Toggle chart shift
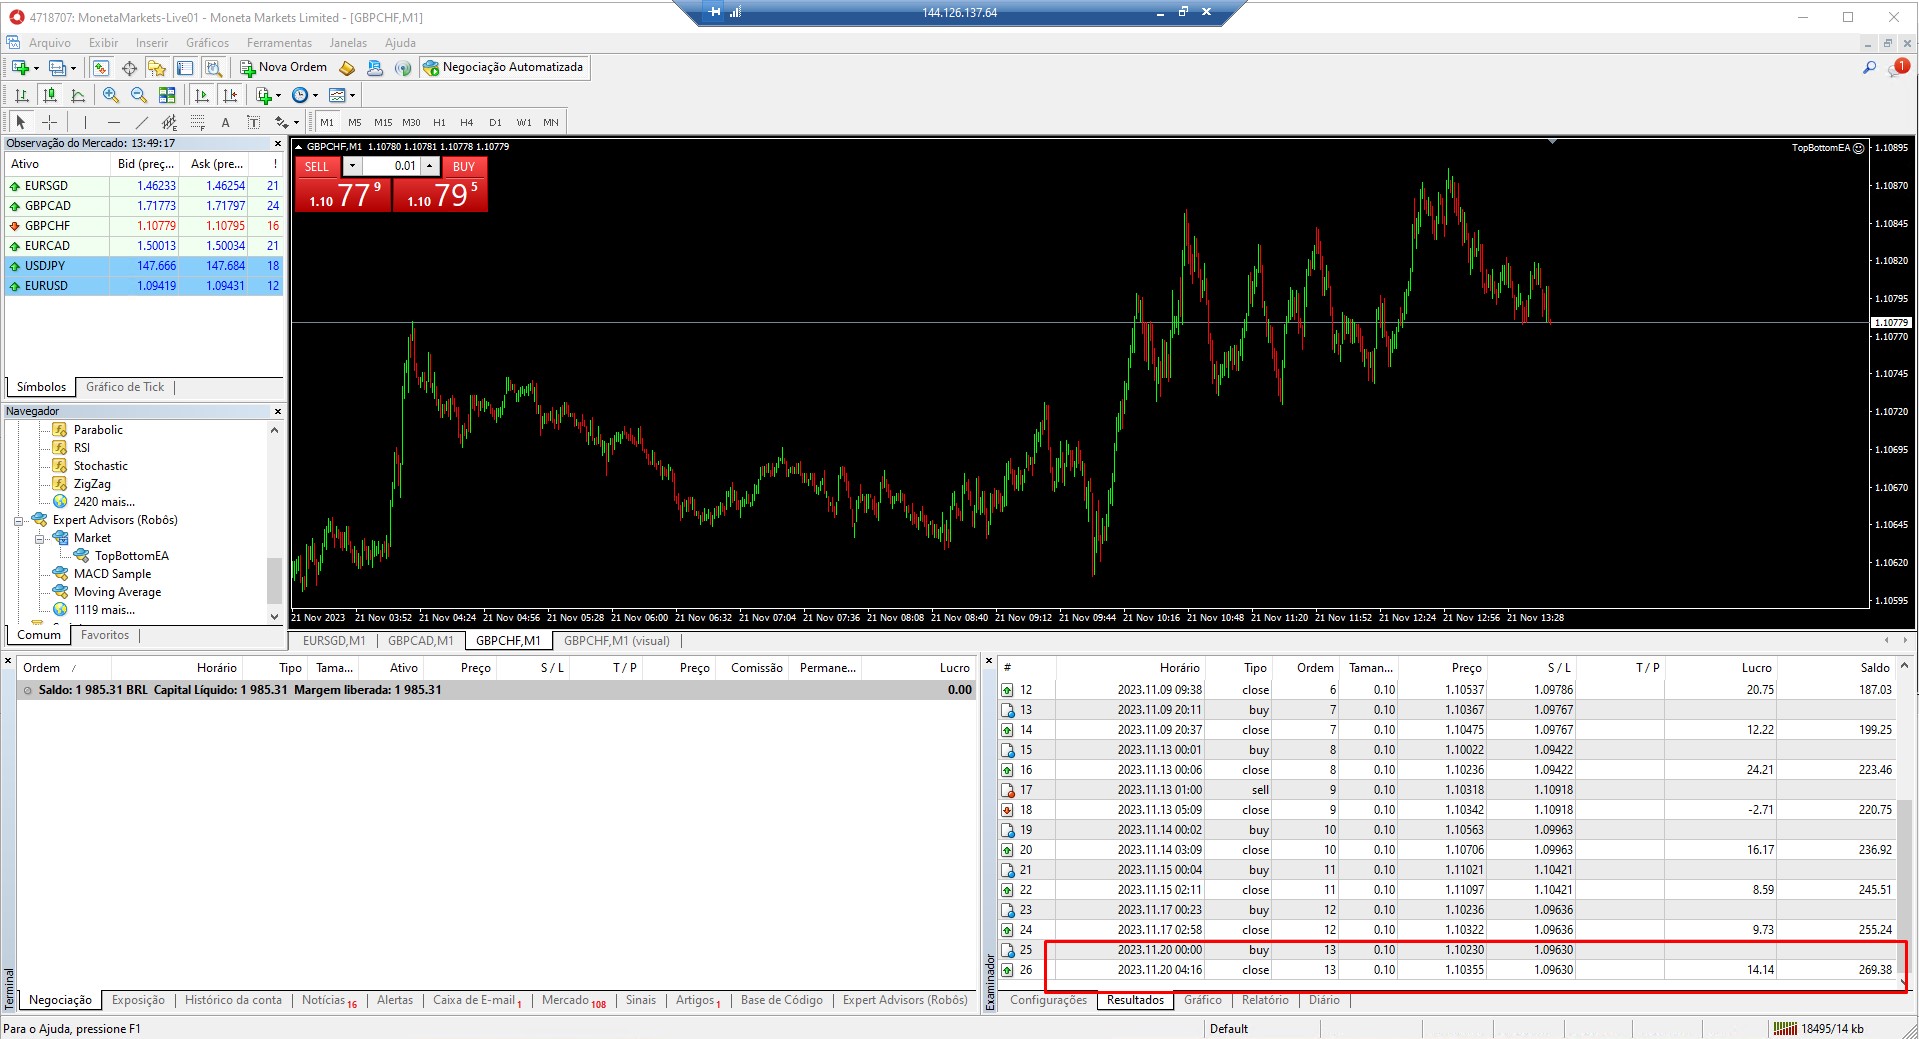This screenshot has width=1919, height=1039. 230,95
